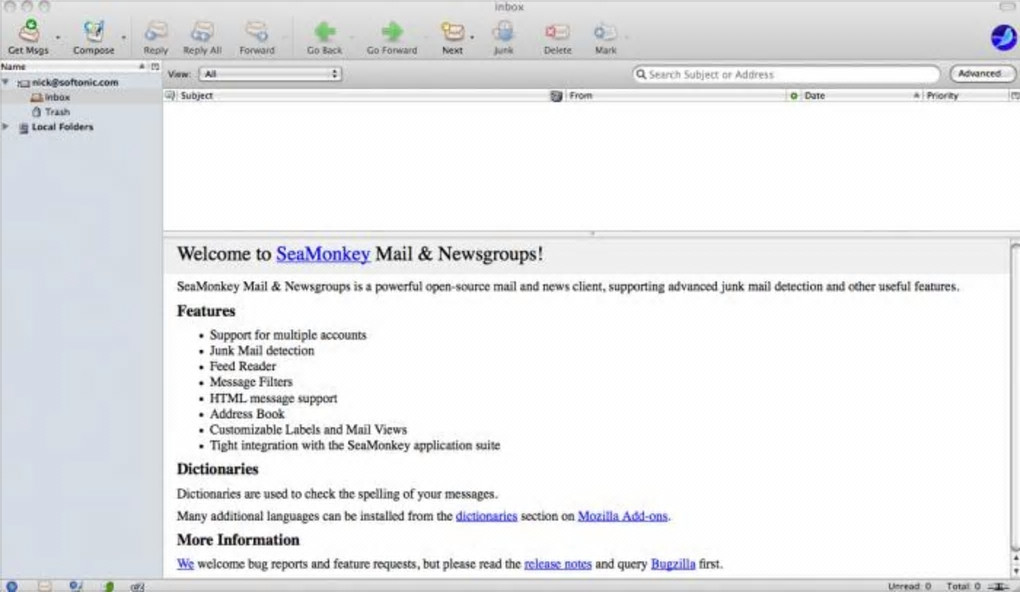Screen dimensions: 1020x592
Task: Click the "We" link
Action: (185, 564)
